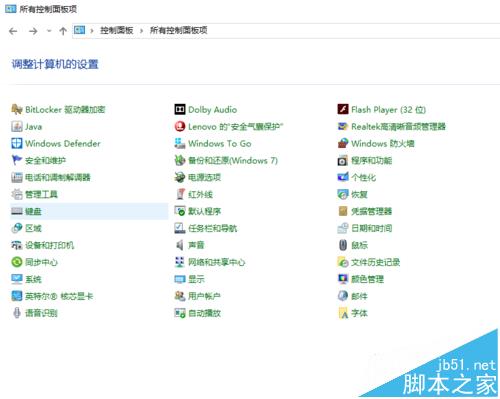Open the Windows To Go icon
500x399 pixels.
(x=180, y=143)
